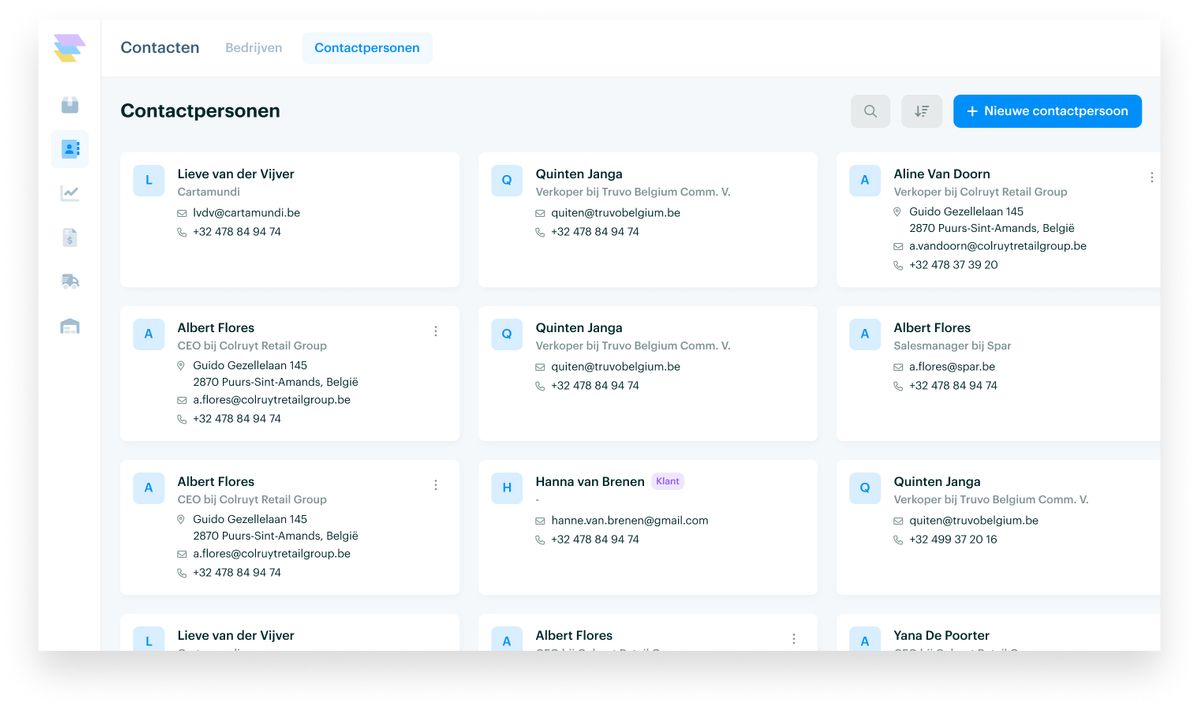The height and width of the screenshot is (710, 1200).
Task: Click email a.flores@spar.be
Action: [952, 367]
